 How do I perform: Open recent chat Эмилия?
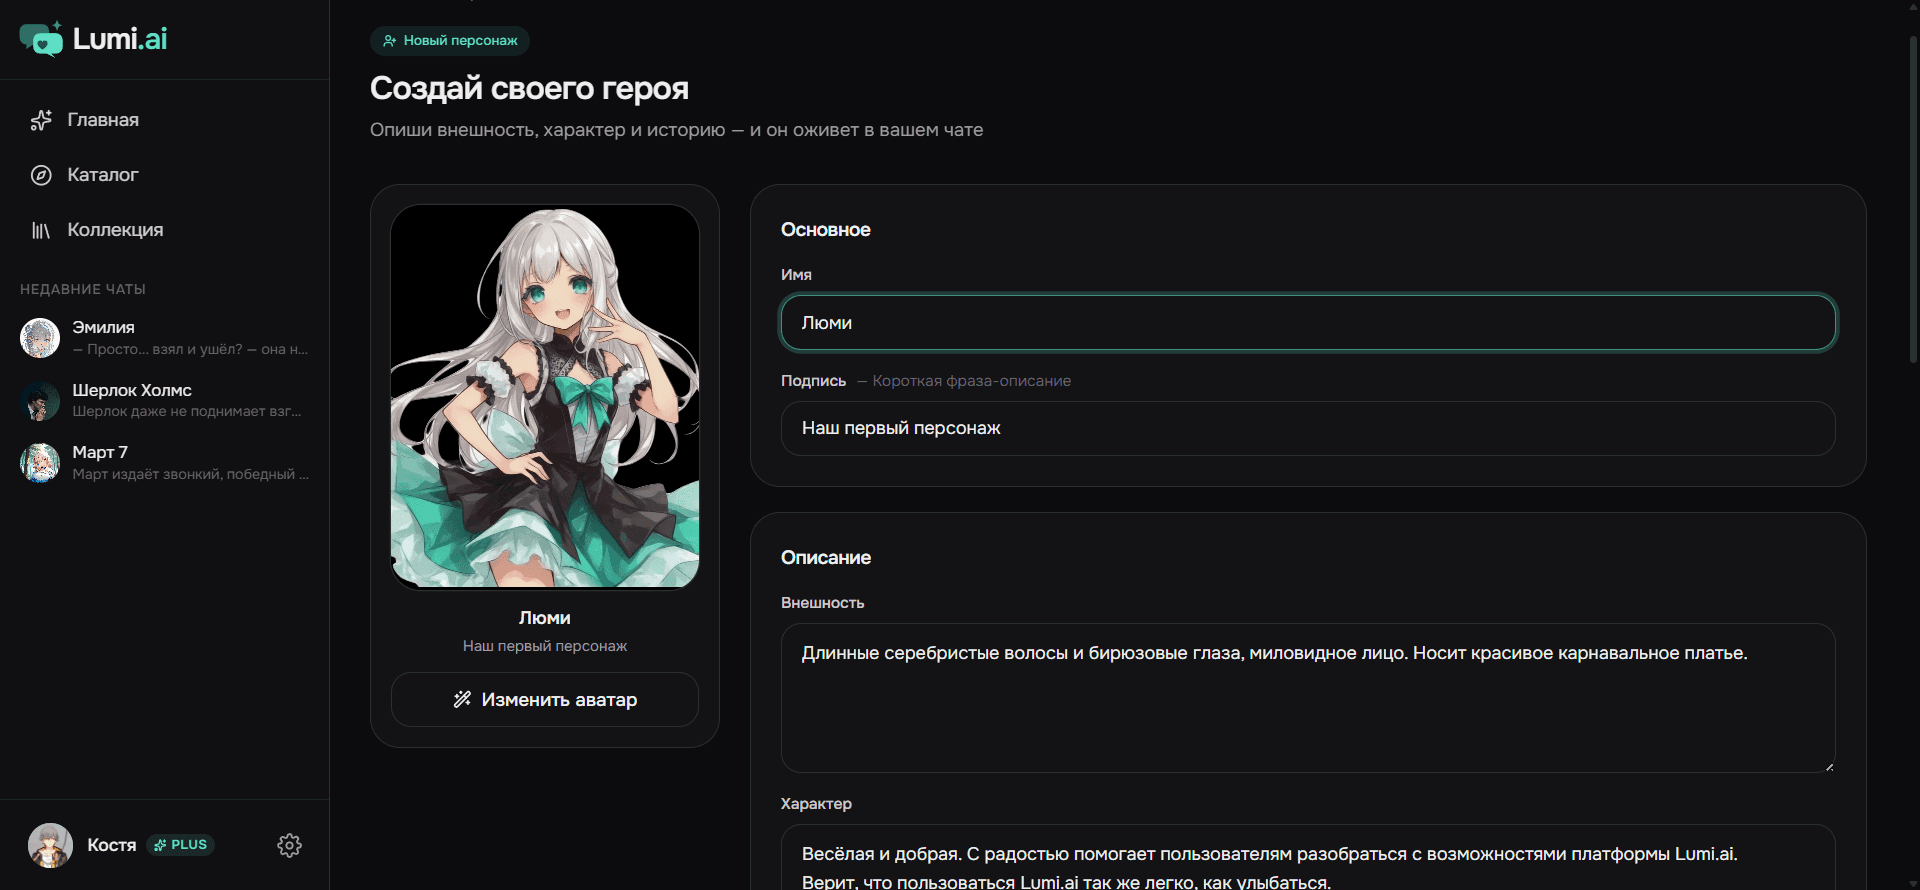click(x=165, y=338)
